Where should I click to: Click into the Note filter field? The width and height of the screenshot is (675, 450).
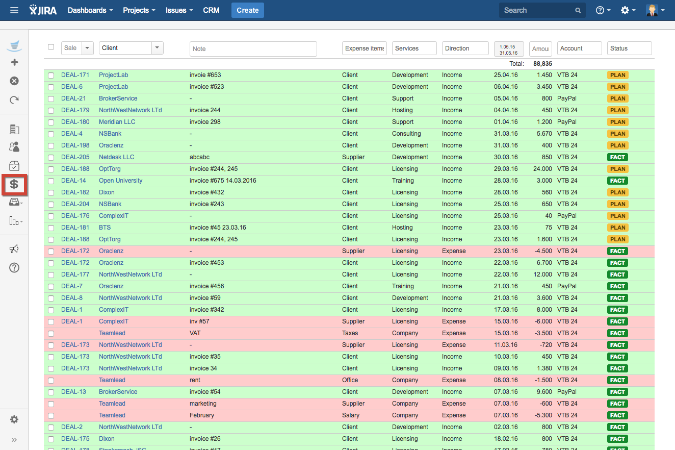[253, 49]
